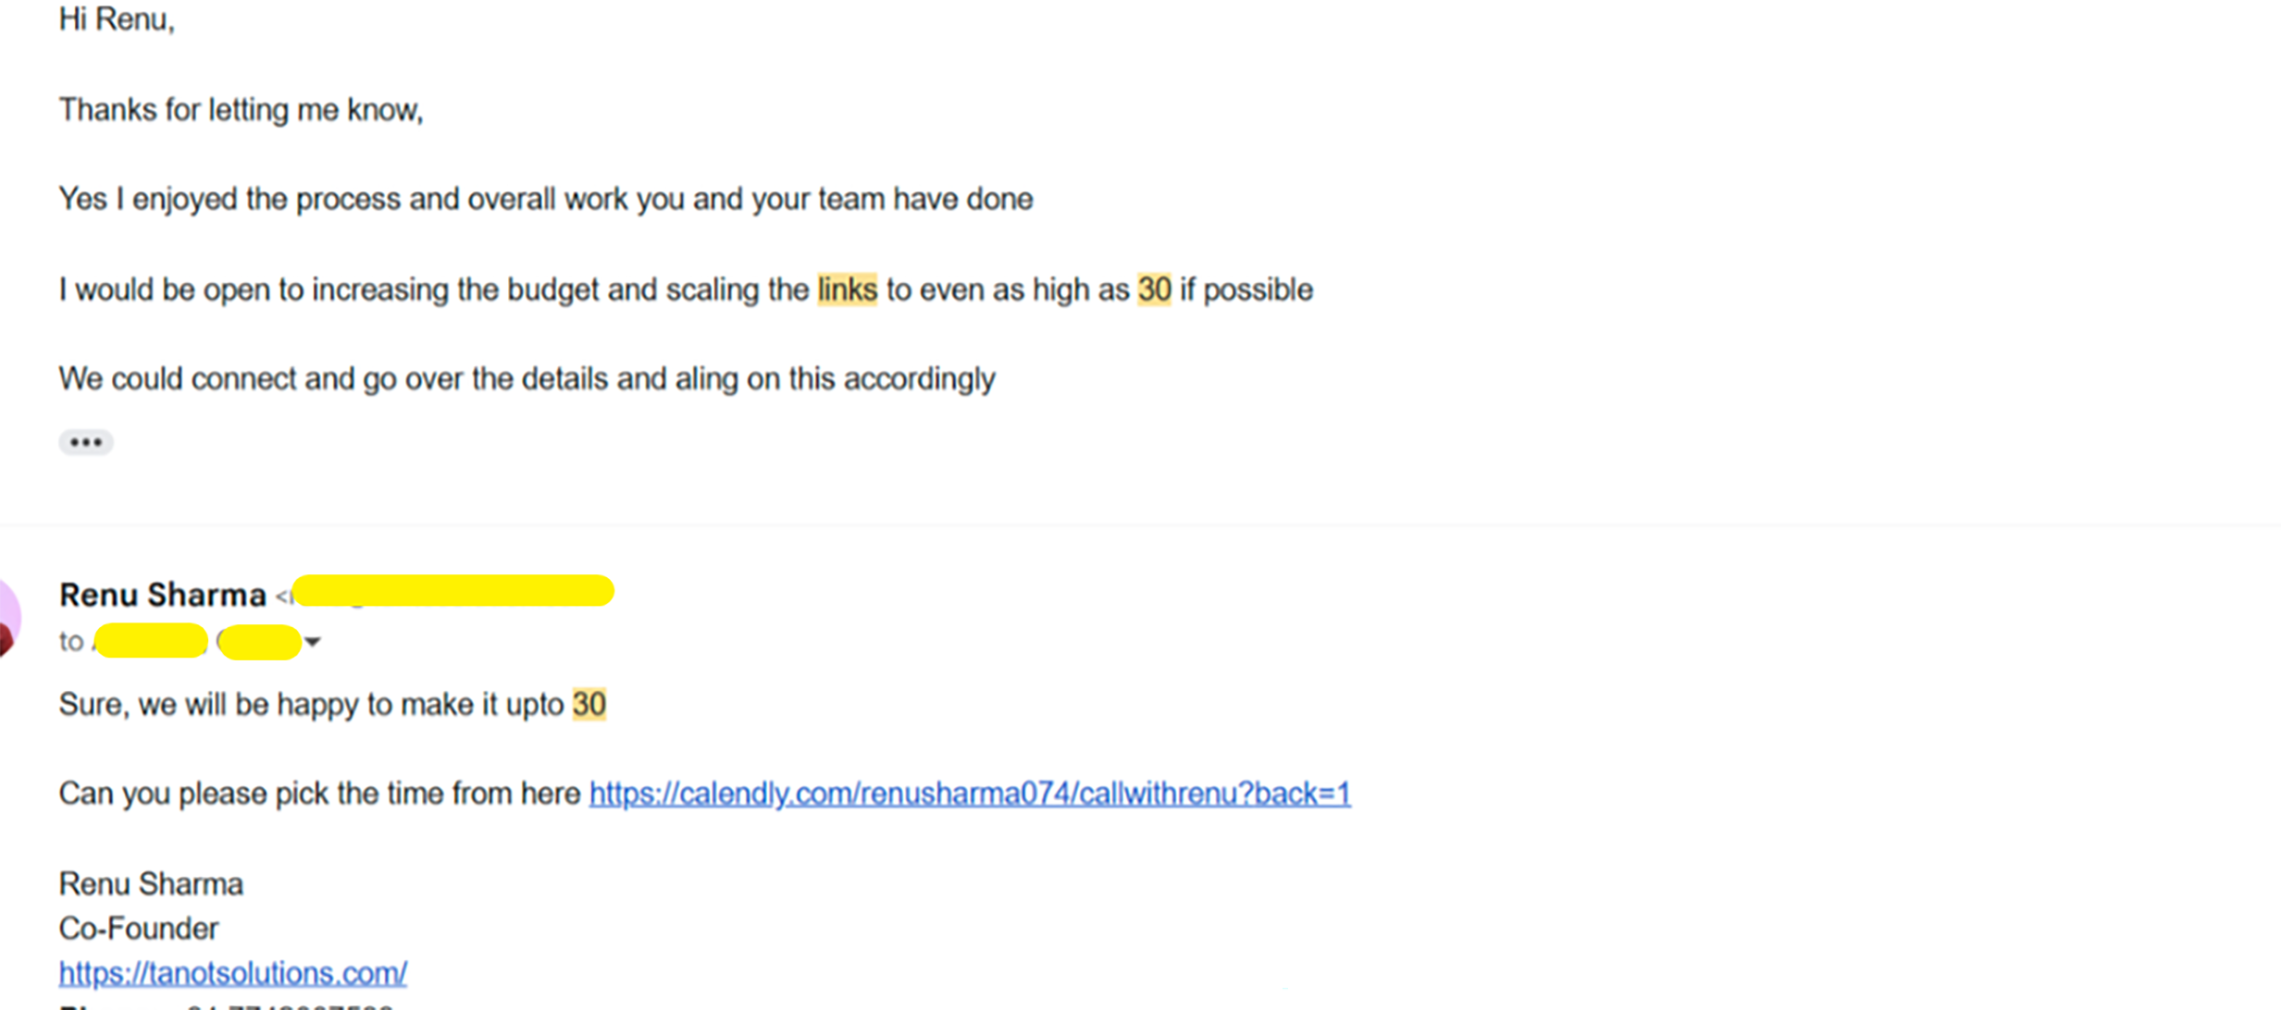Expand recipient details dropdown arrow
Image resolution: width=2281 pixels, height=1010 pixels.
click(x=313, y=642)
